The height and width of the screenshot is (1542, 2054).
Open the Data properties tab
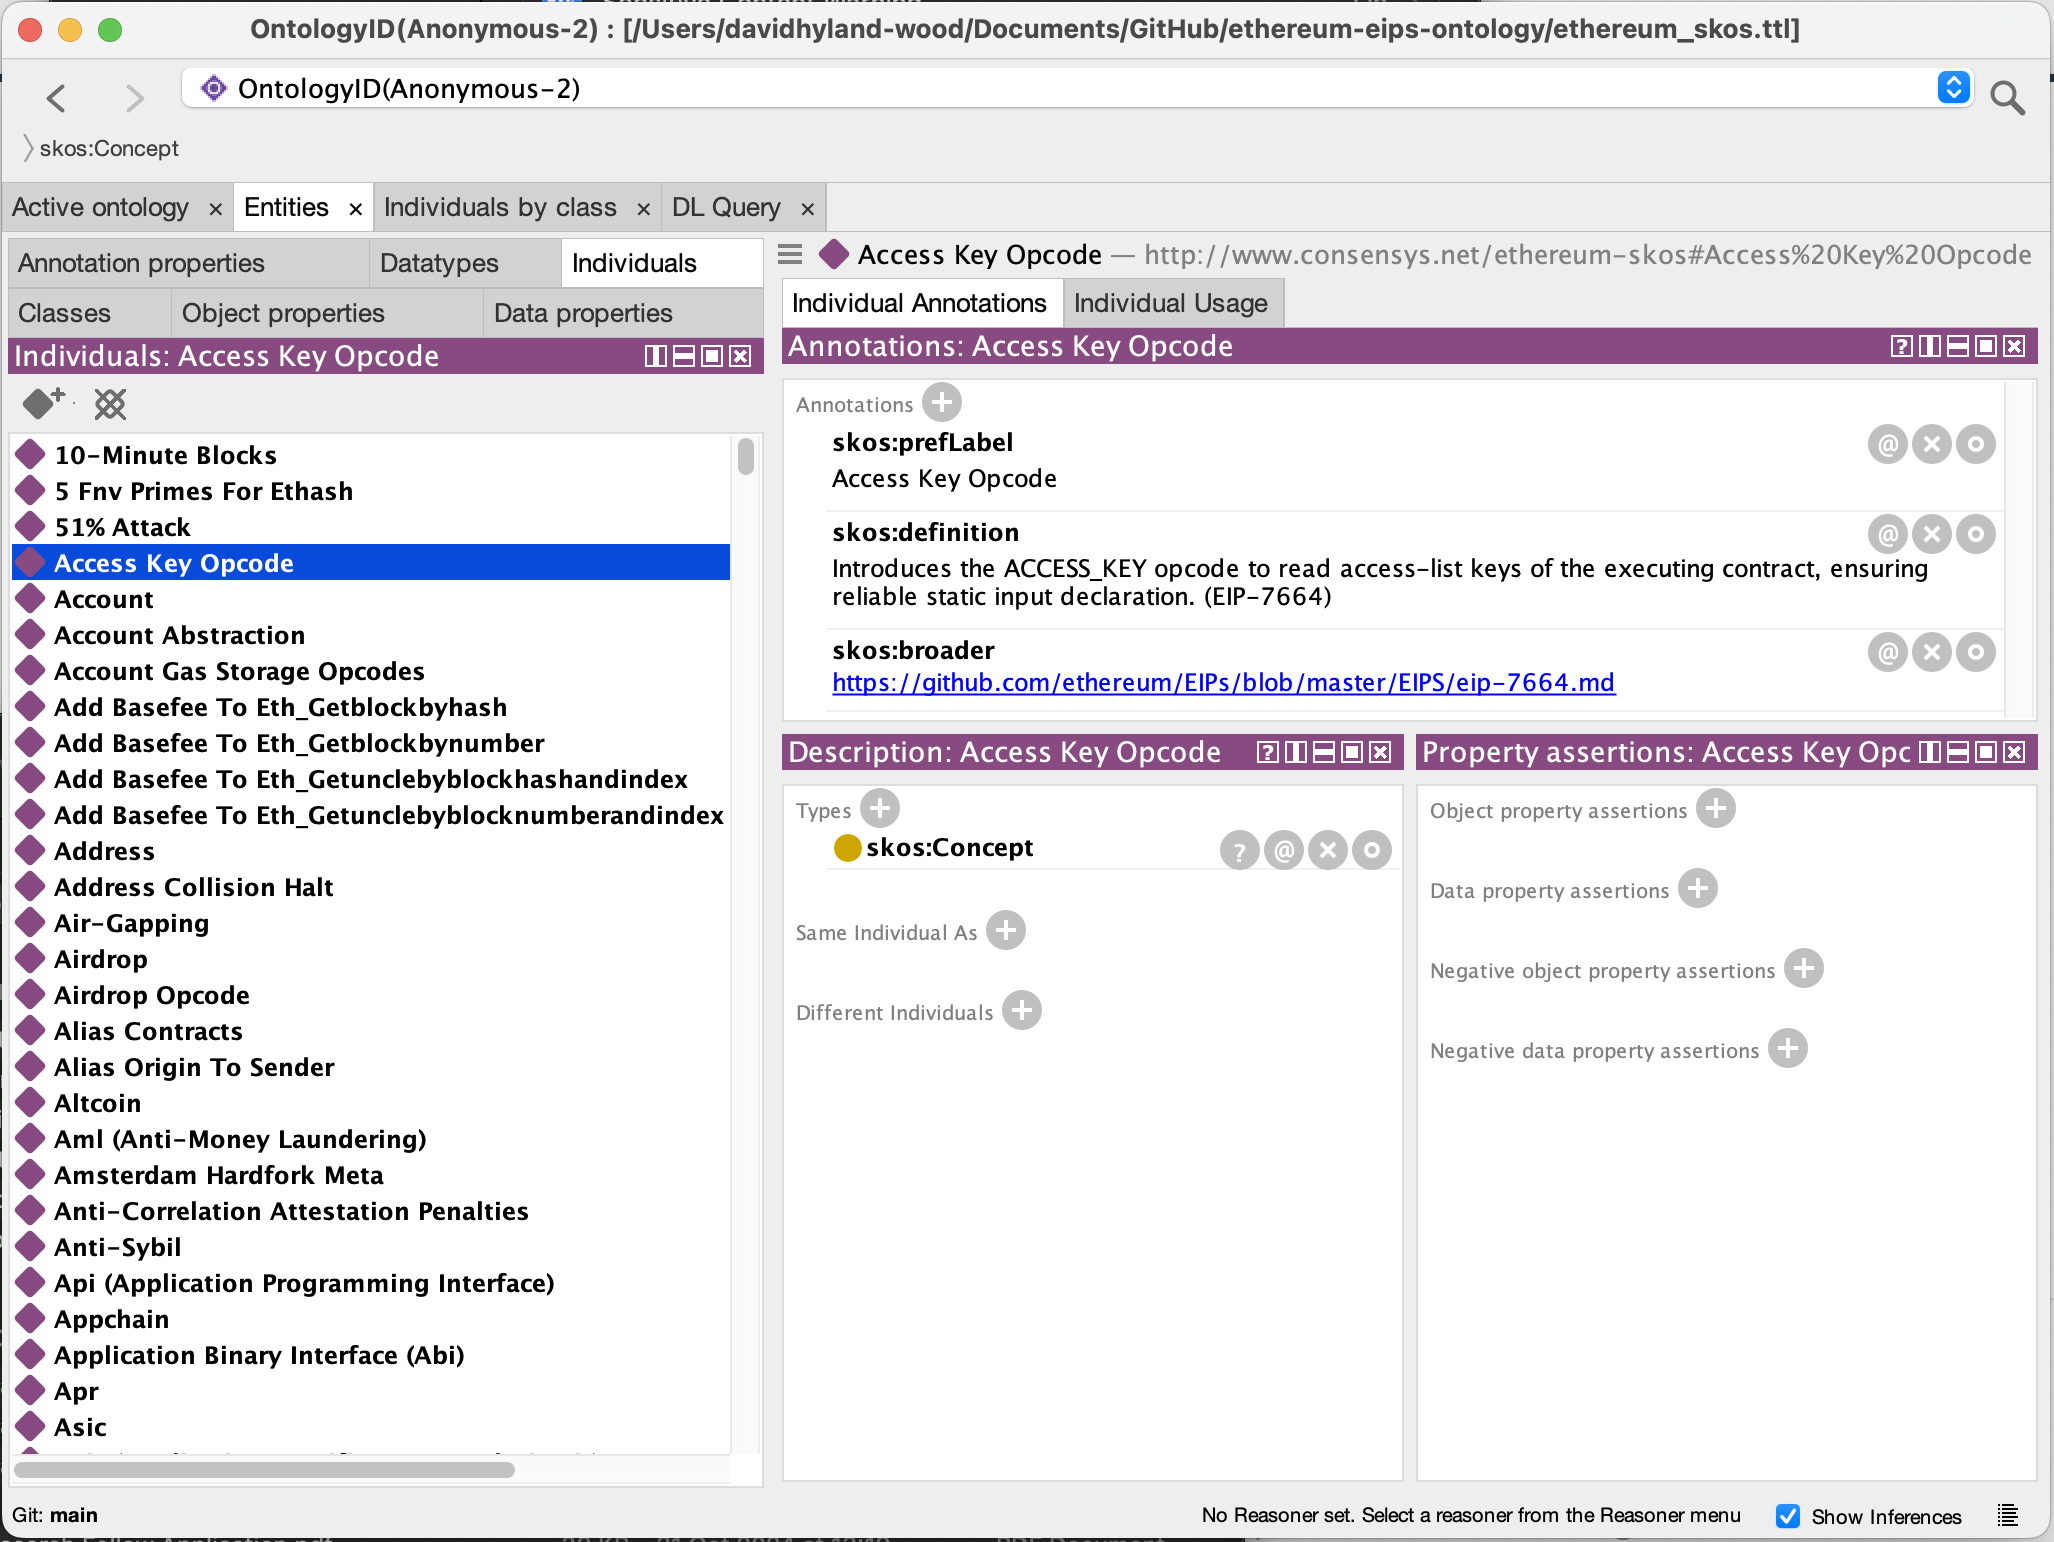(623, 313)
